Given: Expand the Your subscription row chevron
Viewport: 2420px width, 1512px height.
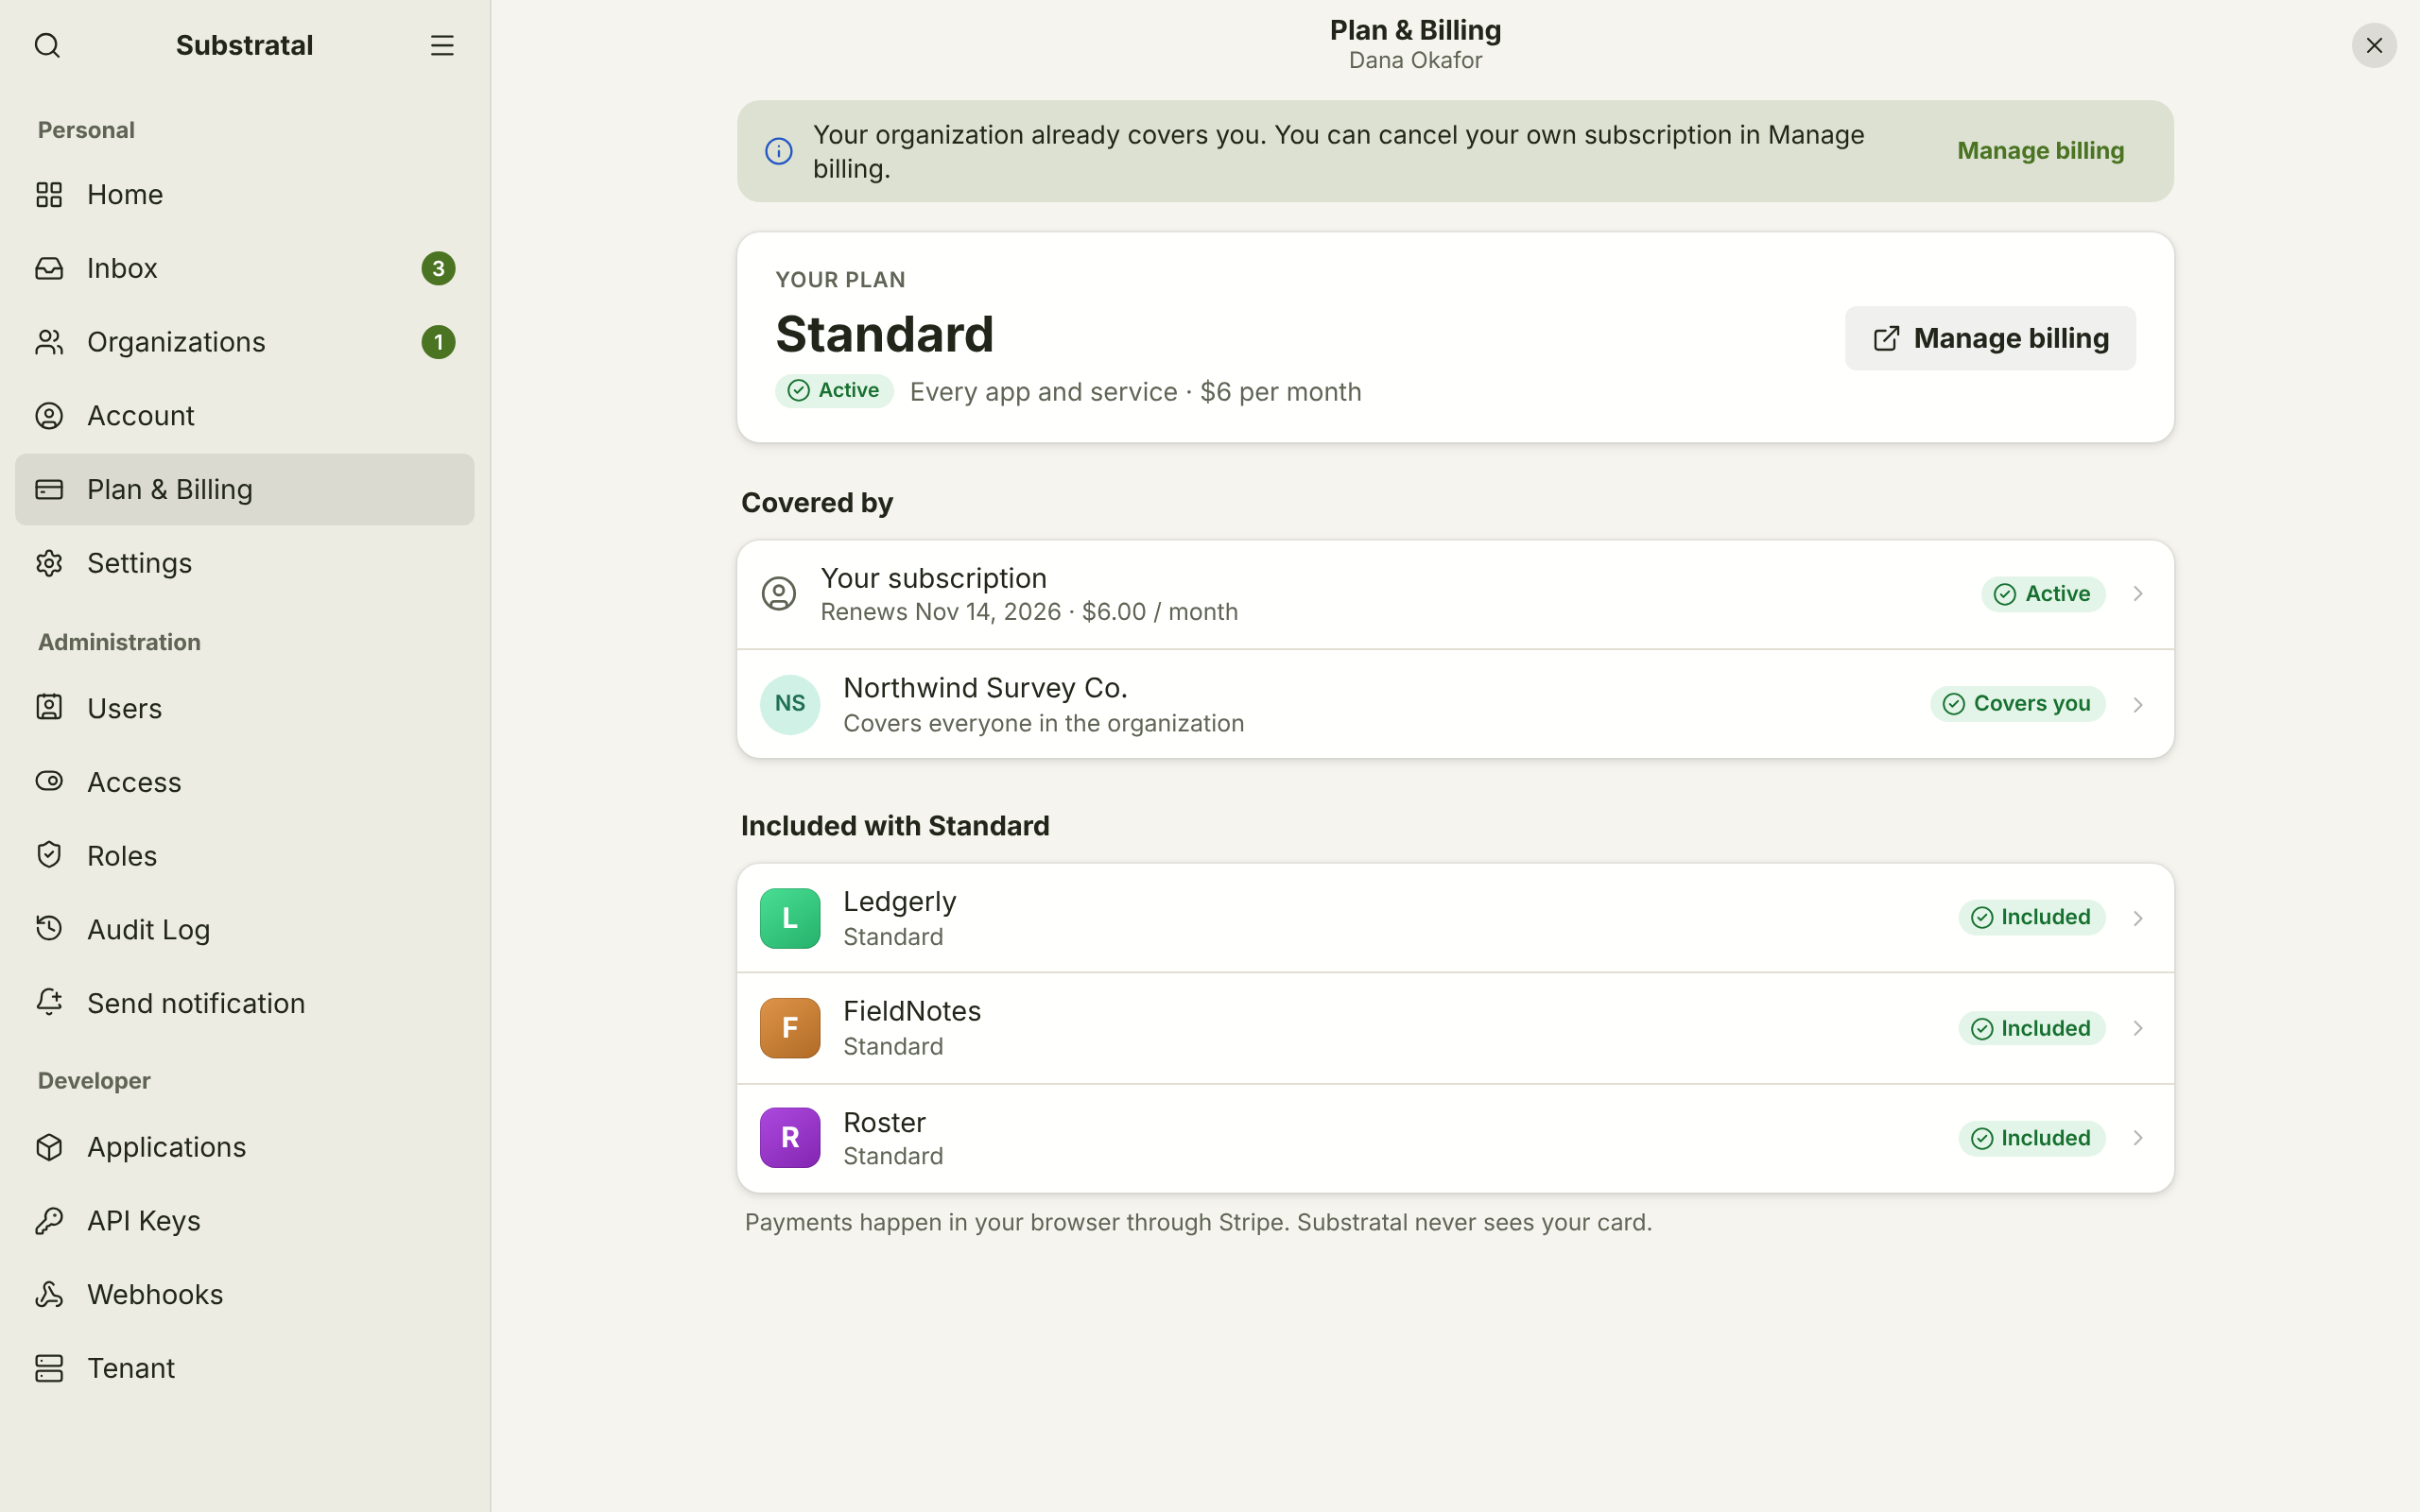Looking at the screenshot, I should click(x=2138, y=594).
